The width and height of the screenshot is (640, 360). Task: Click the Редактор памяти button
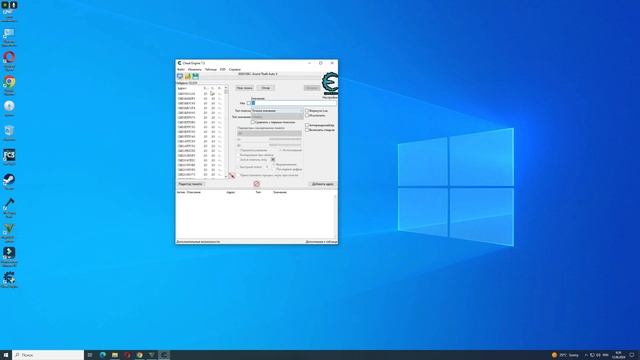point(191,184)
